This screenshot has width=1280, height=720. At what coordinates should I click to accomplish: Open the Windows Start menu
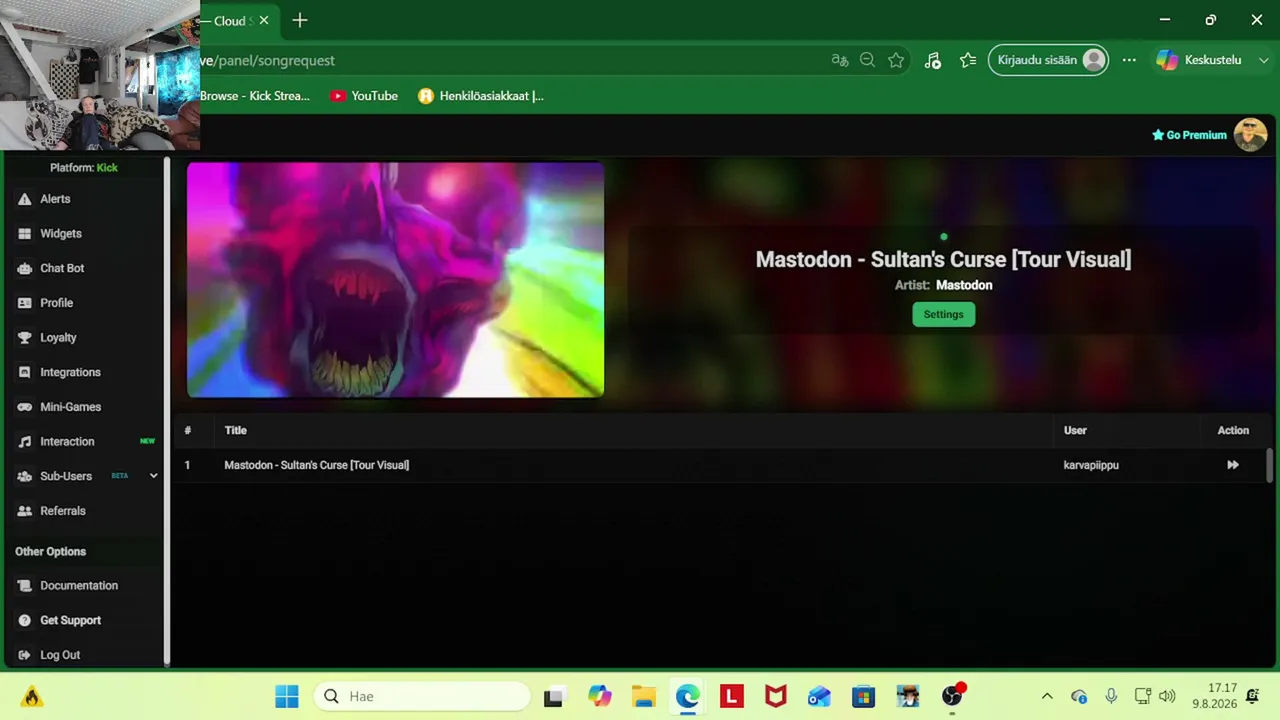(287, 696)
